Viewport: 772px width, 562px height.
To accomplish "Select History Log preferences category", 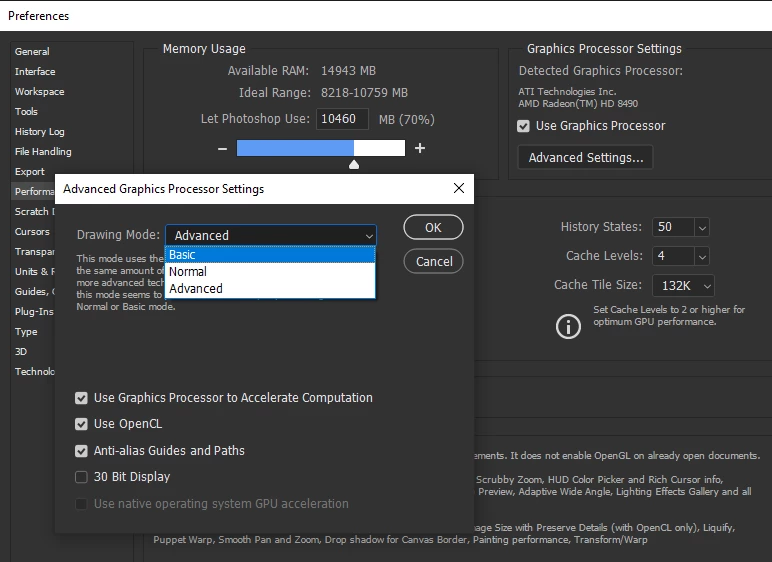I will (x=39, y=132).
